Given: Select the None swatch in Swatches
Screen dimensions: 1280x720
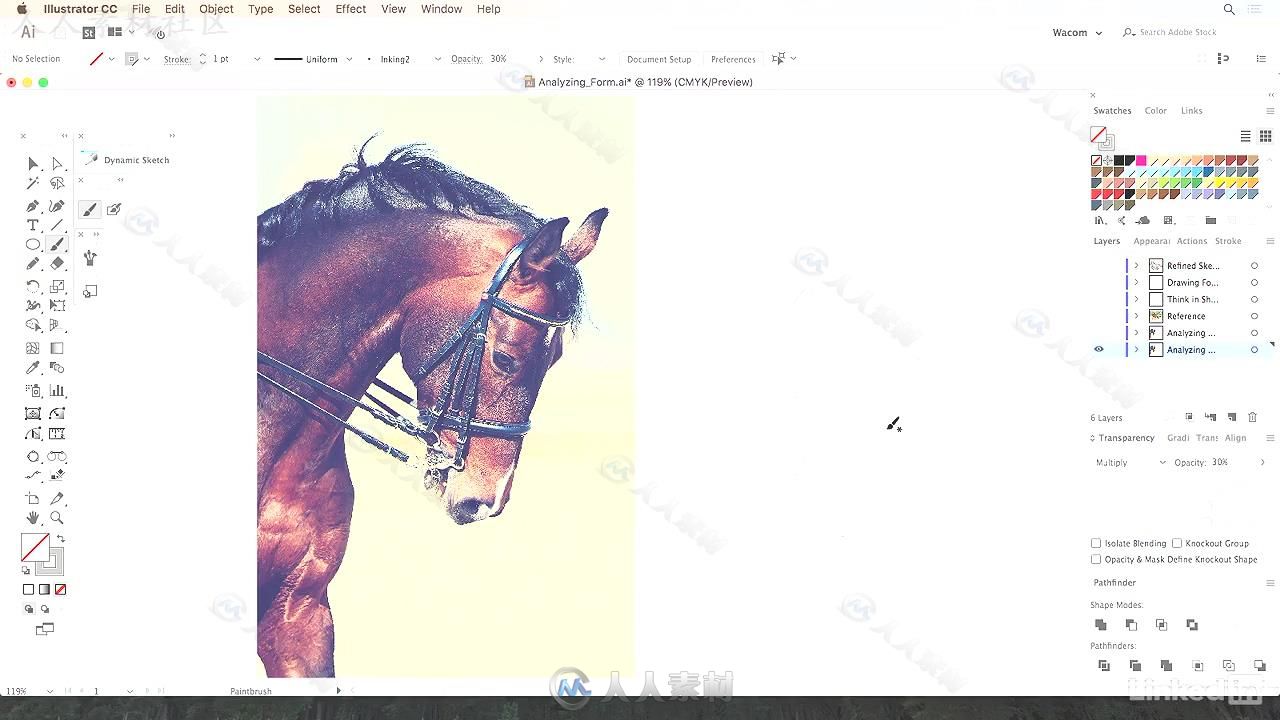Looking at the screenshot, I should (1096, 160).
